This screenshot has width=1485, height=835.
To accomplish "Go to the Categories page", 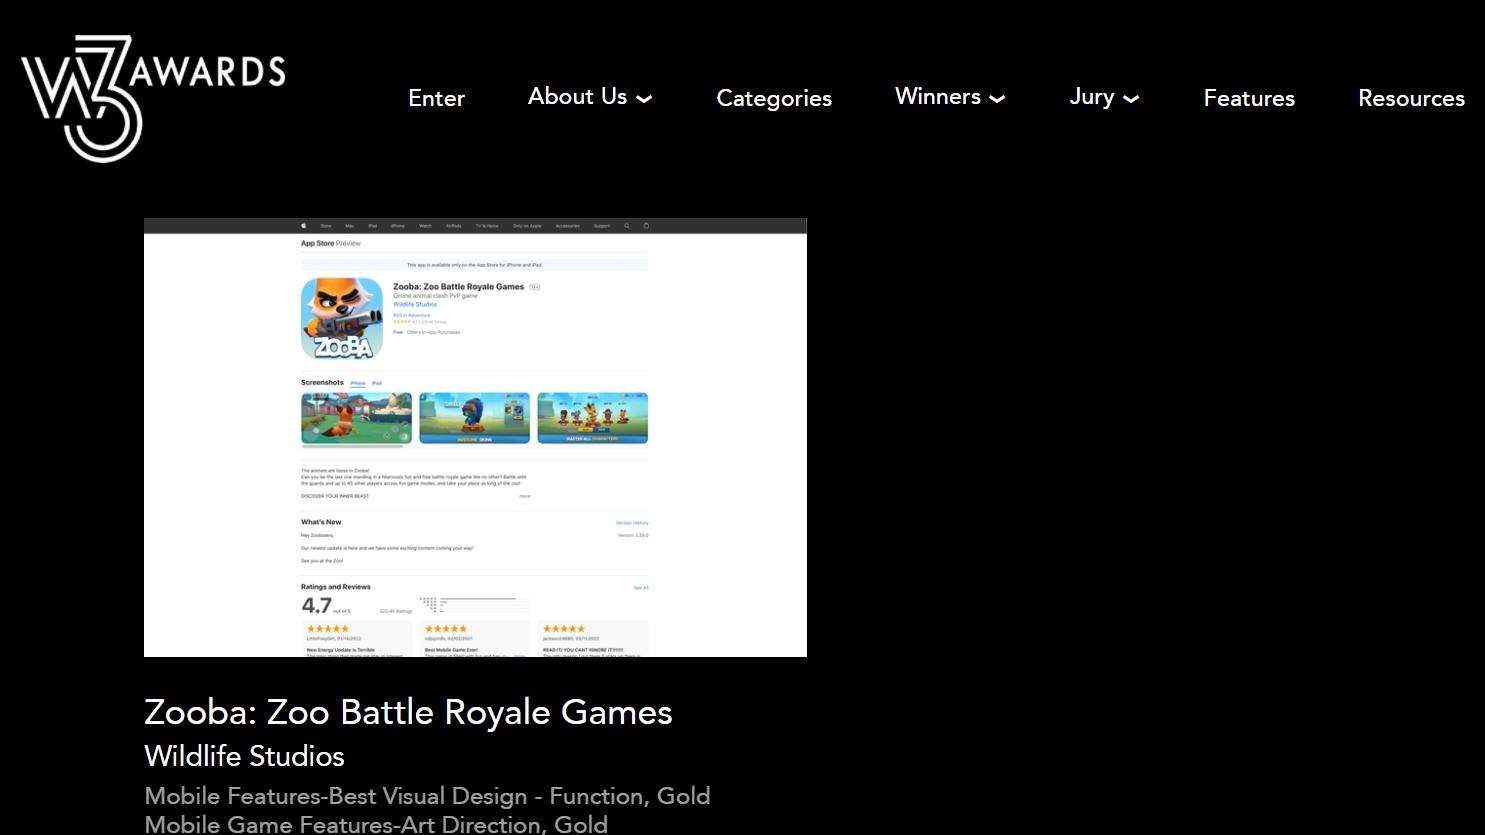I will [x=774, y=98].
